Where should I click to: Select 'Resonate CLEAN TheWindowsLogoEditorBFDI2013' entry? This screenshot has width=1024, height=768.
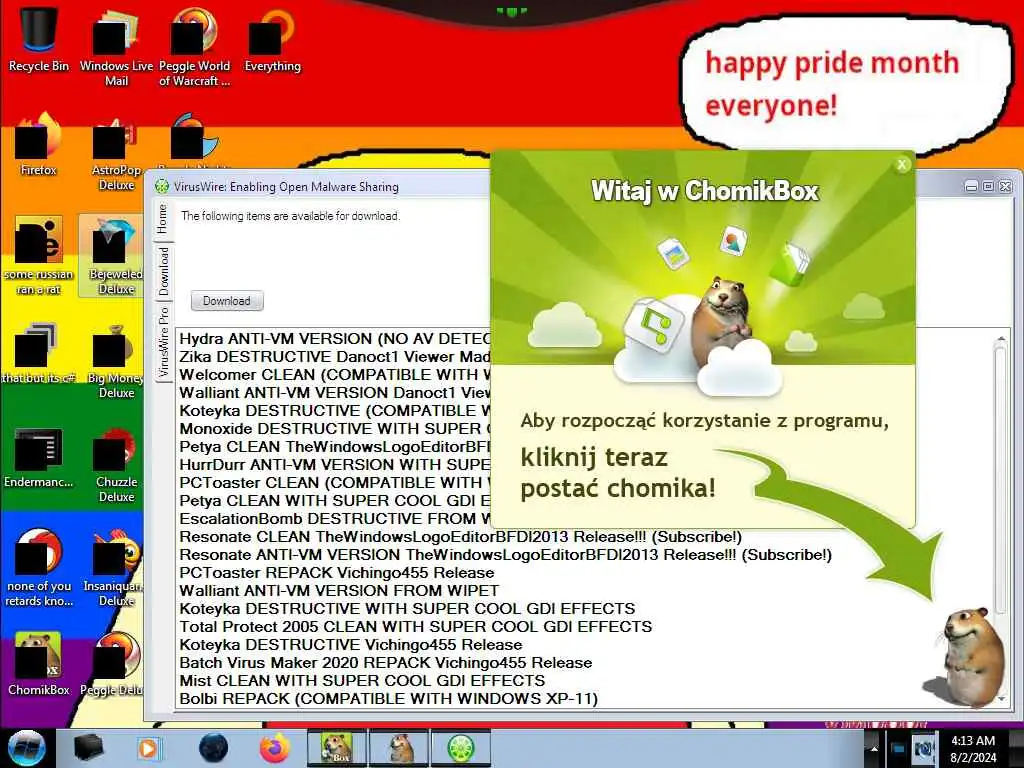tap(460, 537)
